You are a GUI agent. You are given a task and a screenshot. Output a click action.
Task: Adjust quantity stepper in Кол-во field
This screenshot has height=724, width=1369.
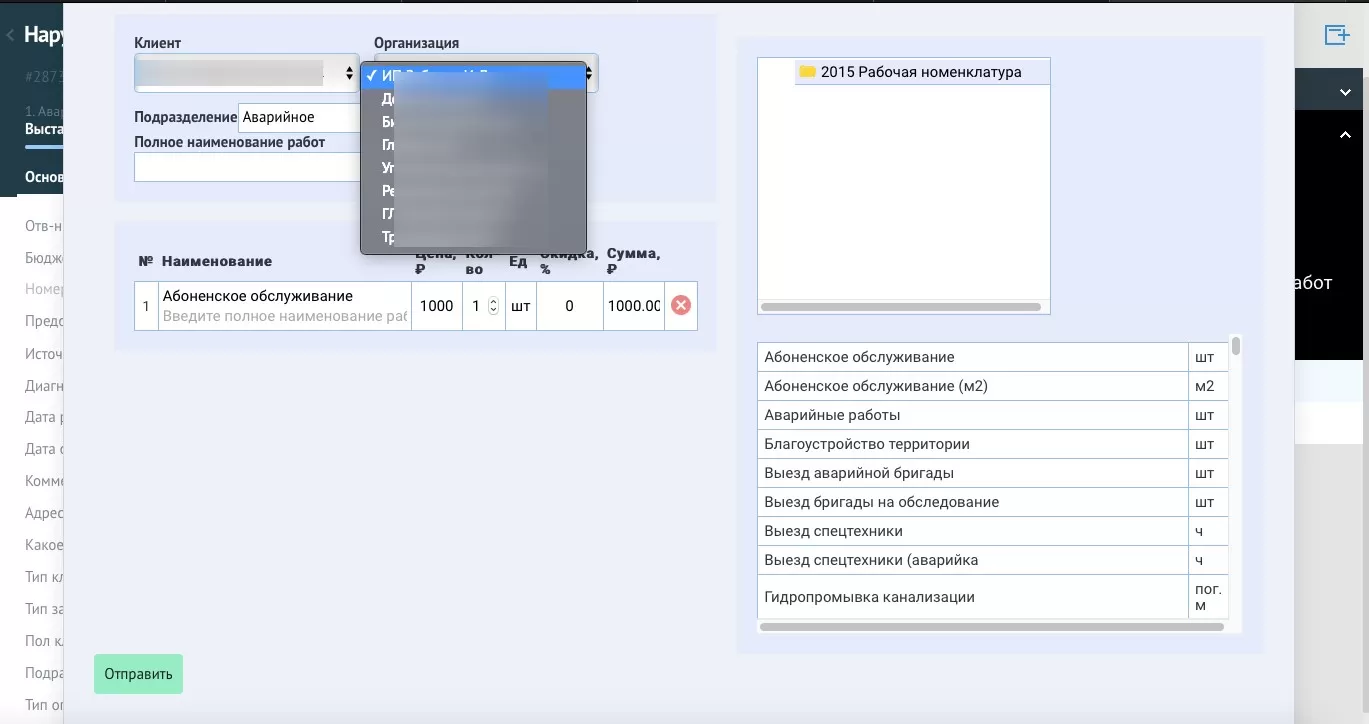[493, 306]
